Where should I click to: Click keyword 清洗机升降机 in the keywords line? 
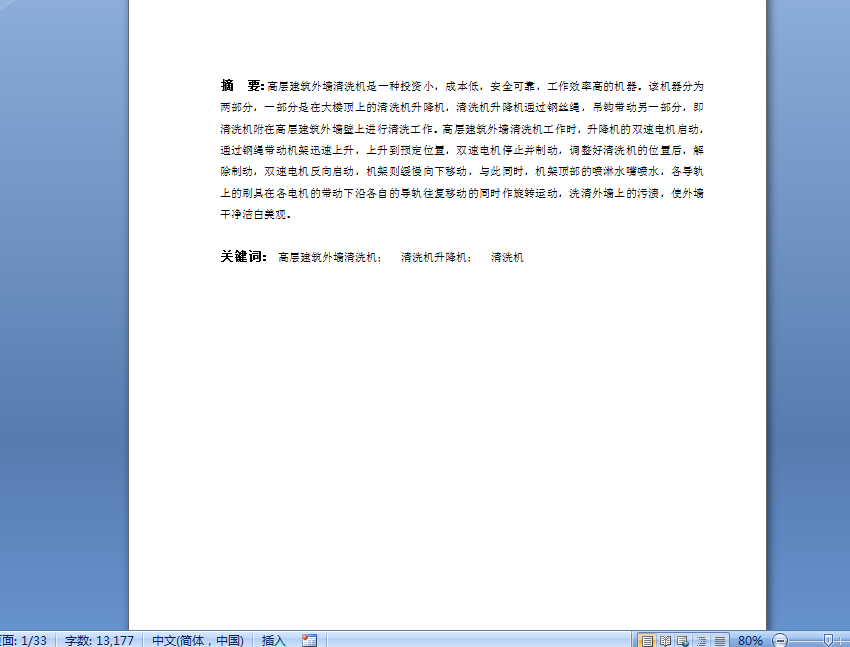(434, 257)
